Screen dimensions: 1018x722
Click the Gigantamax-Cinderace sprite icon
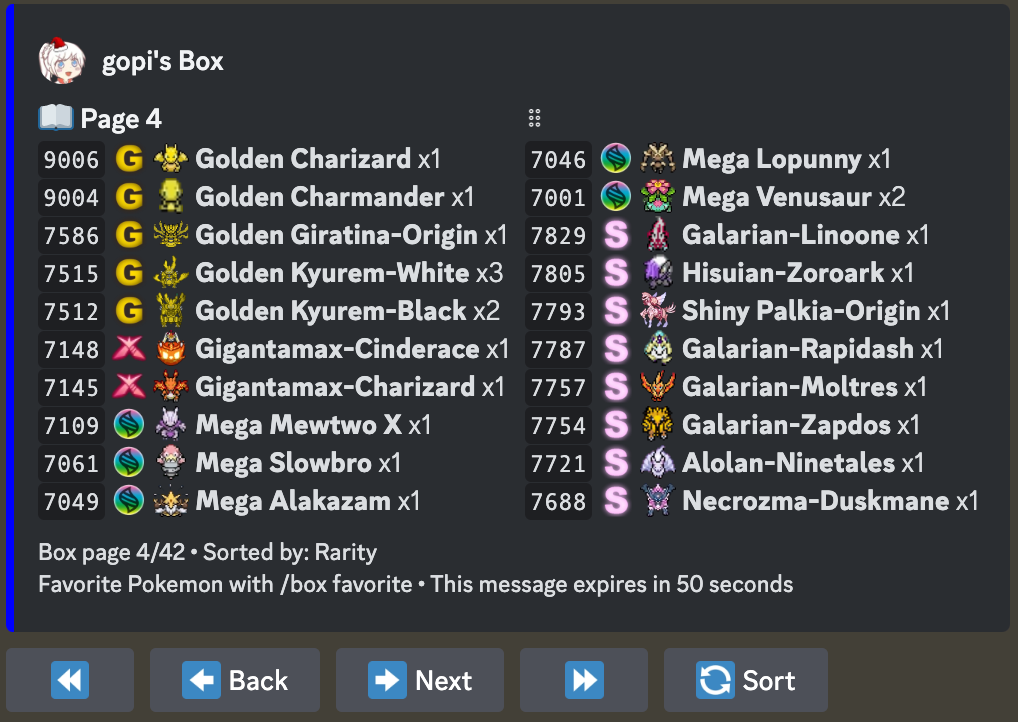171,349
